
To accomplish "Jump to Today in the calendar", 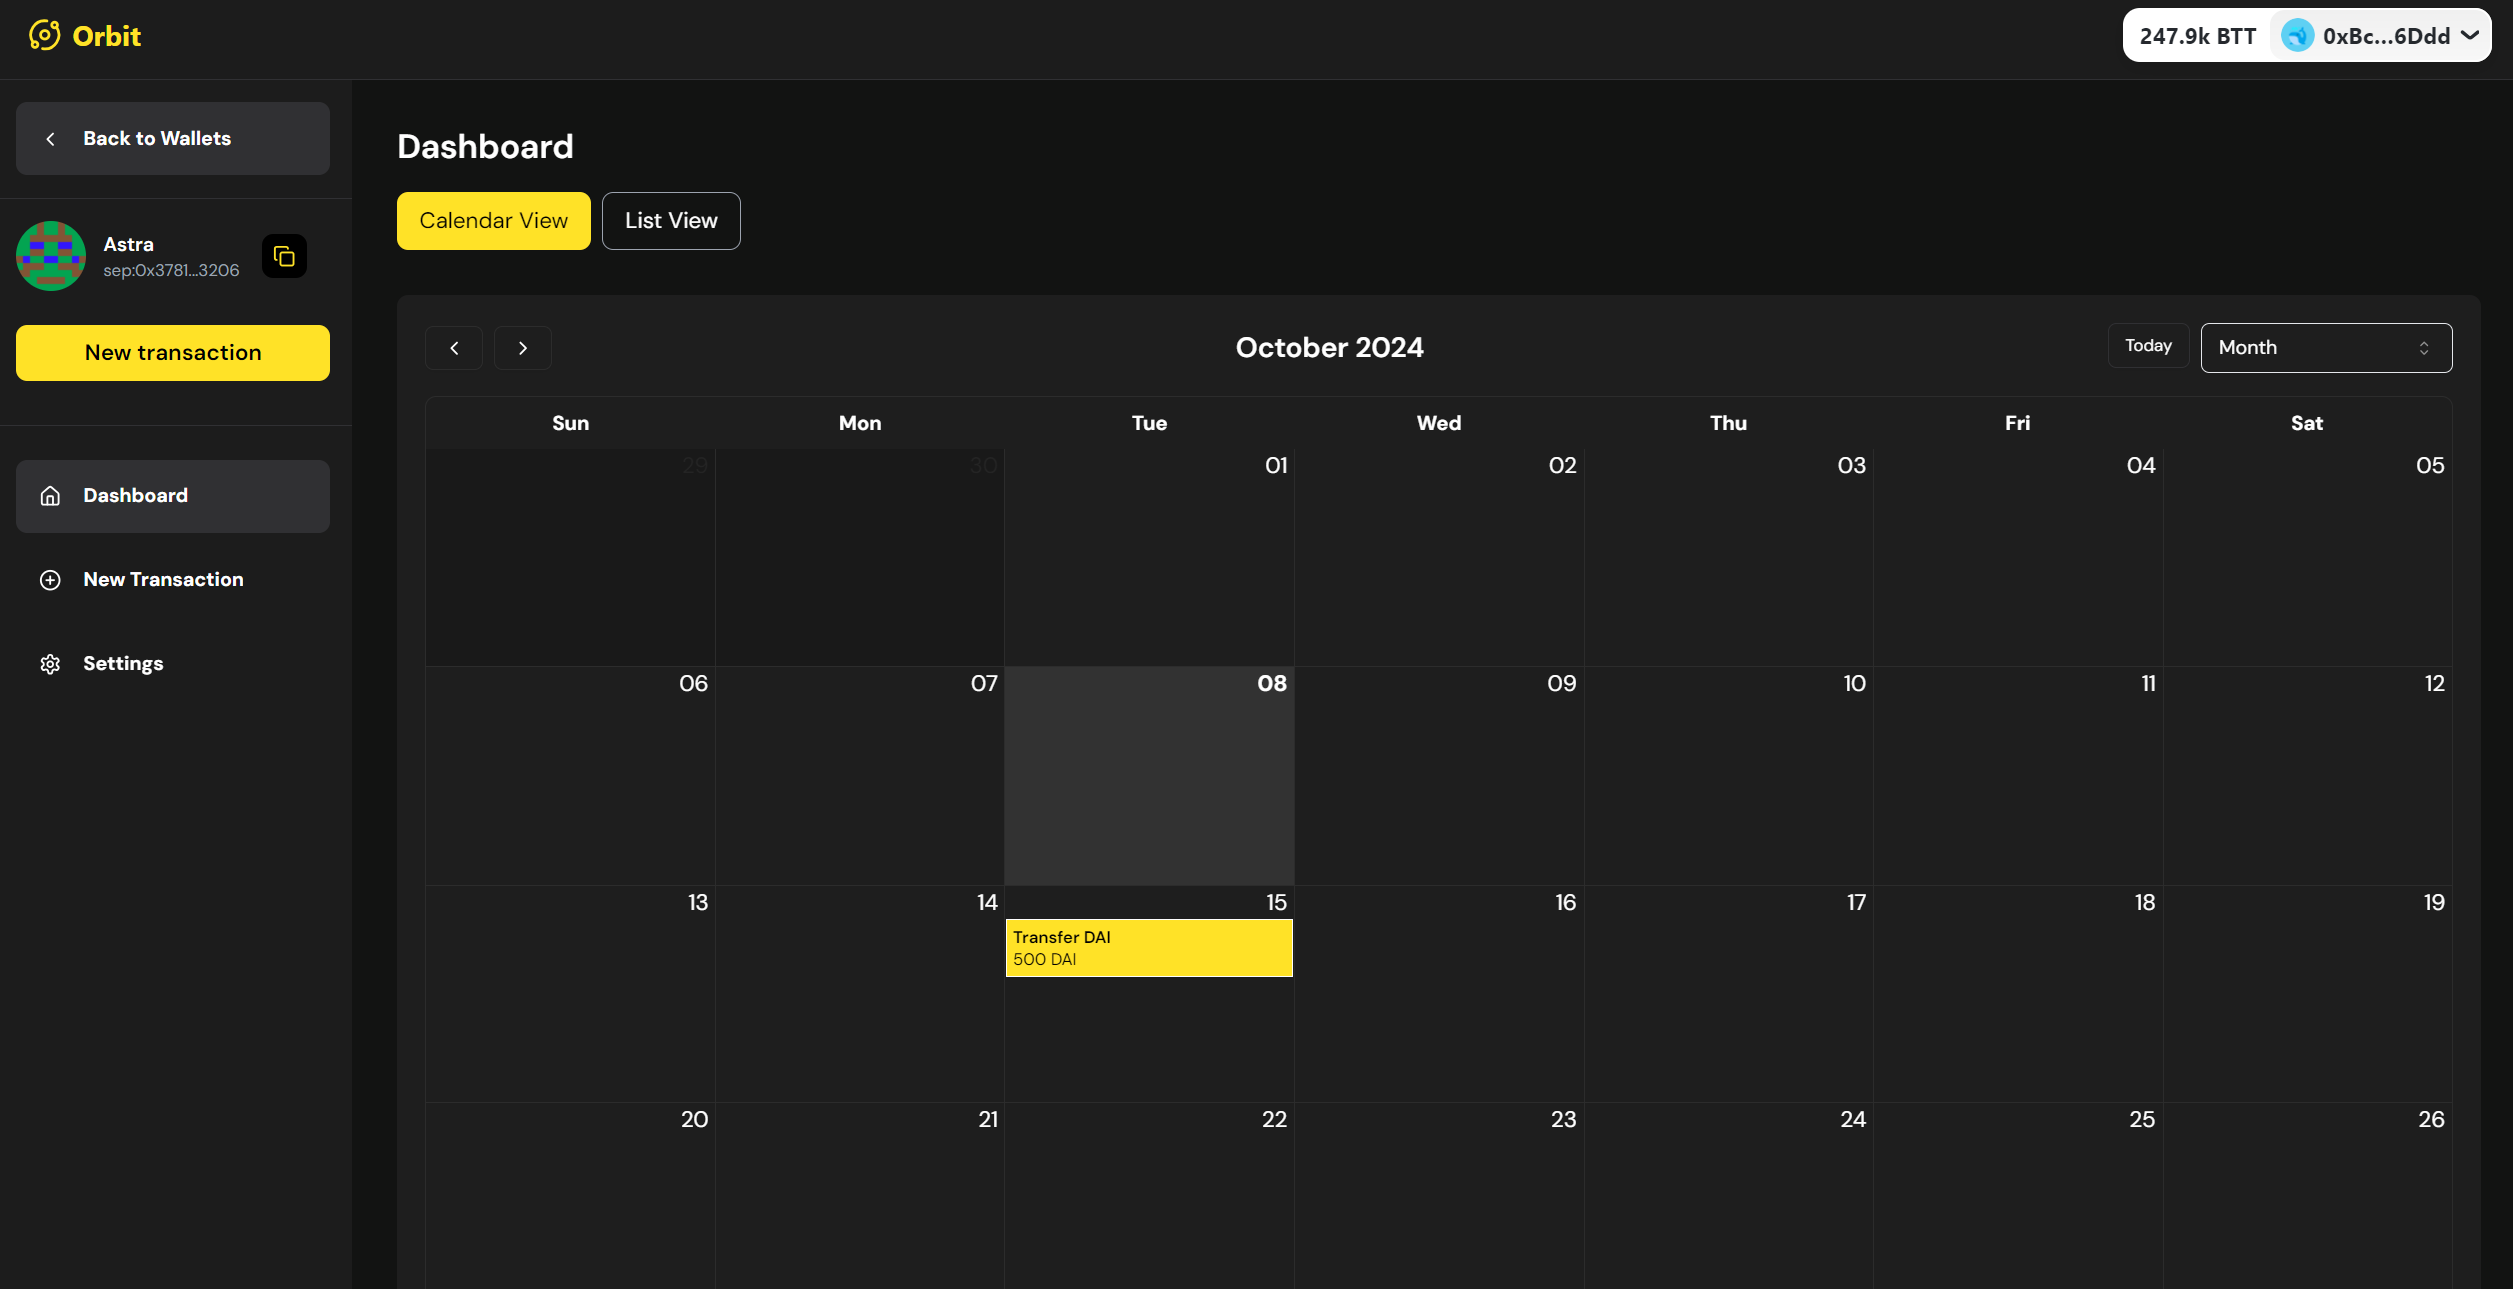I will (2148, 346).
